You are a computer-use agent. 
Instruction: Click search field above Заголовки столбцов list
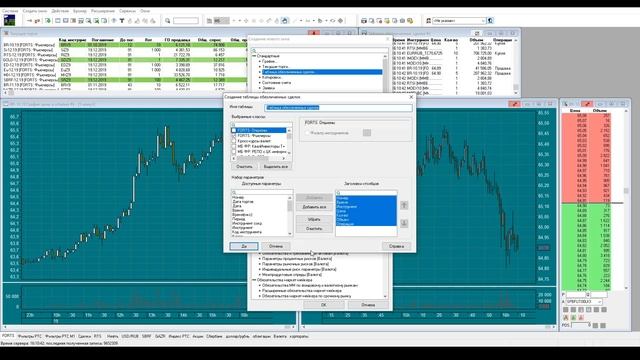point(366,193)
